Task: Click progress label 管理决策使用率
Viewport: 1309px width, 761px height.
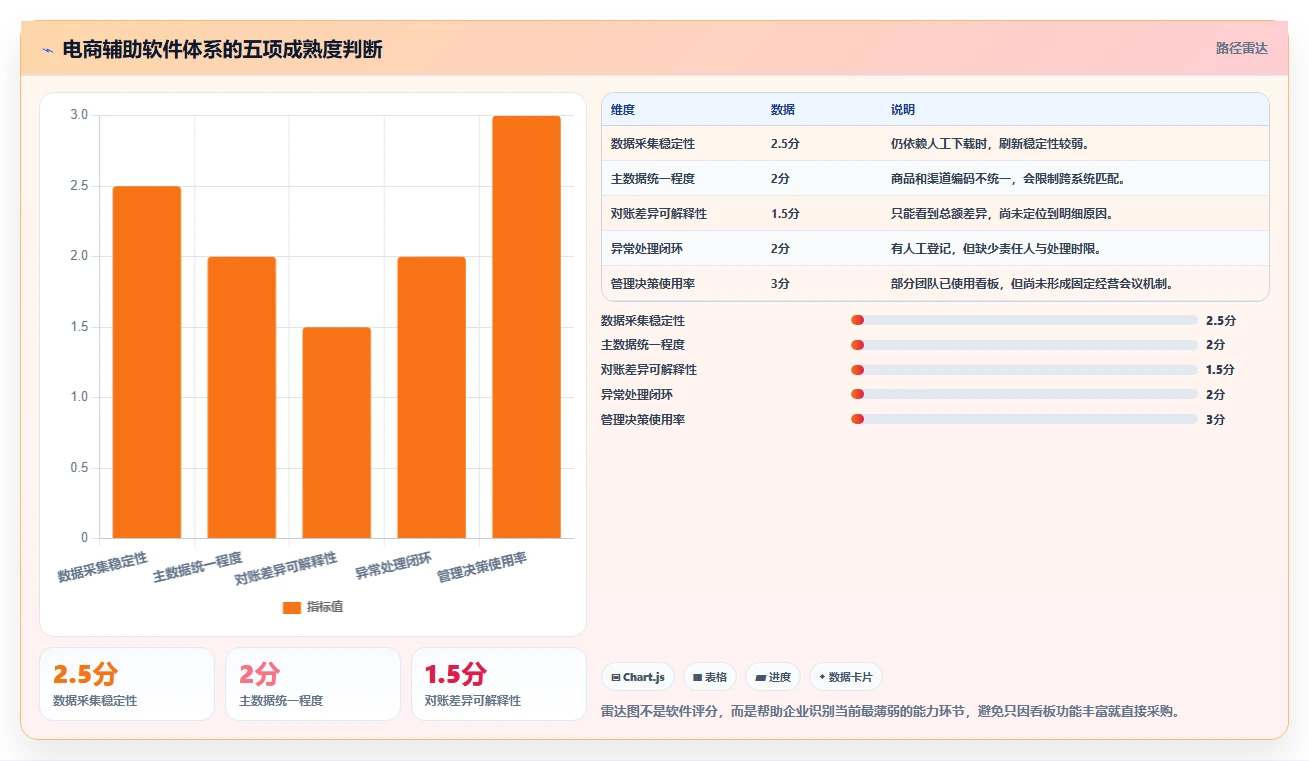Action: [643, 420]
